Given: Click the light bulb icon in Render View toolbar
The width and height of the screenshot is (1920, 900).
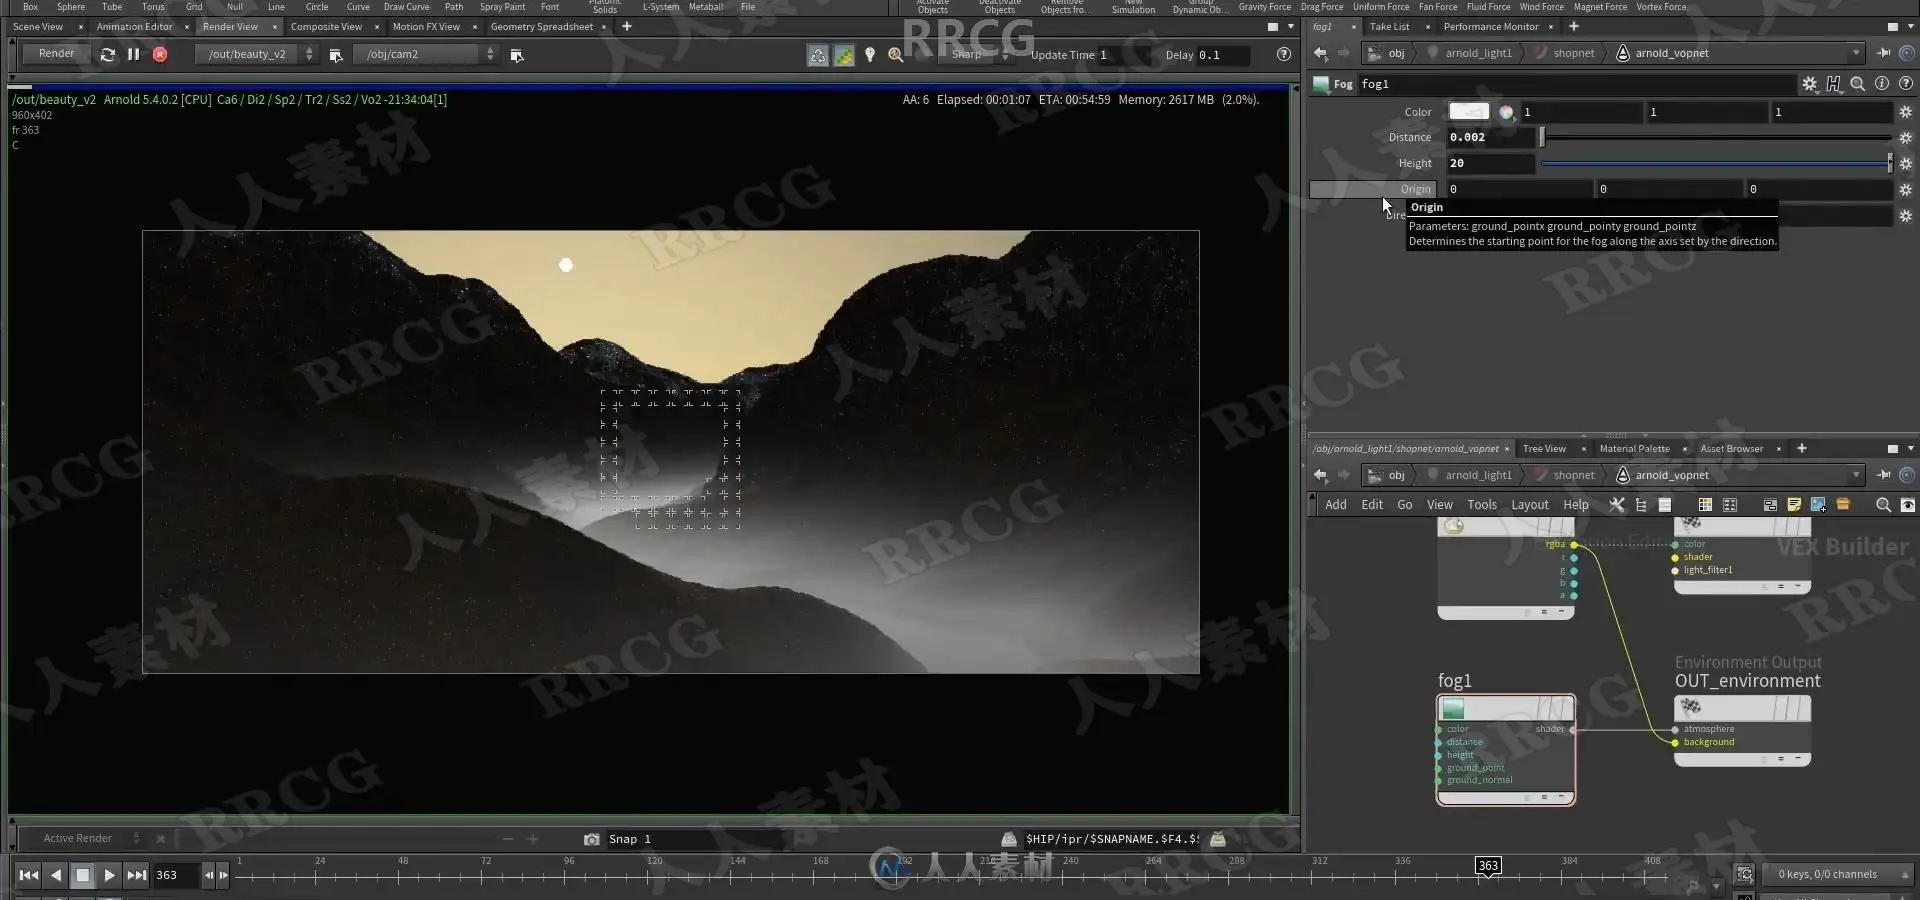Looking at the screenshot, I should (x=870, y=55).
